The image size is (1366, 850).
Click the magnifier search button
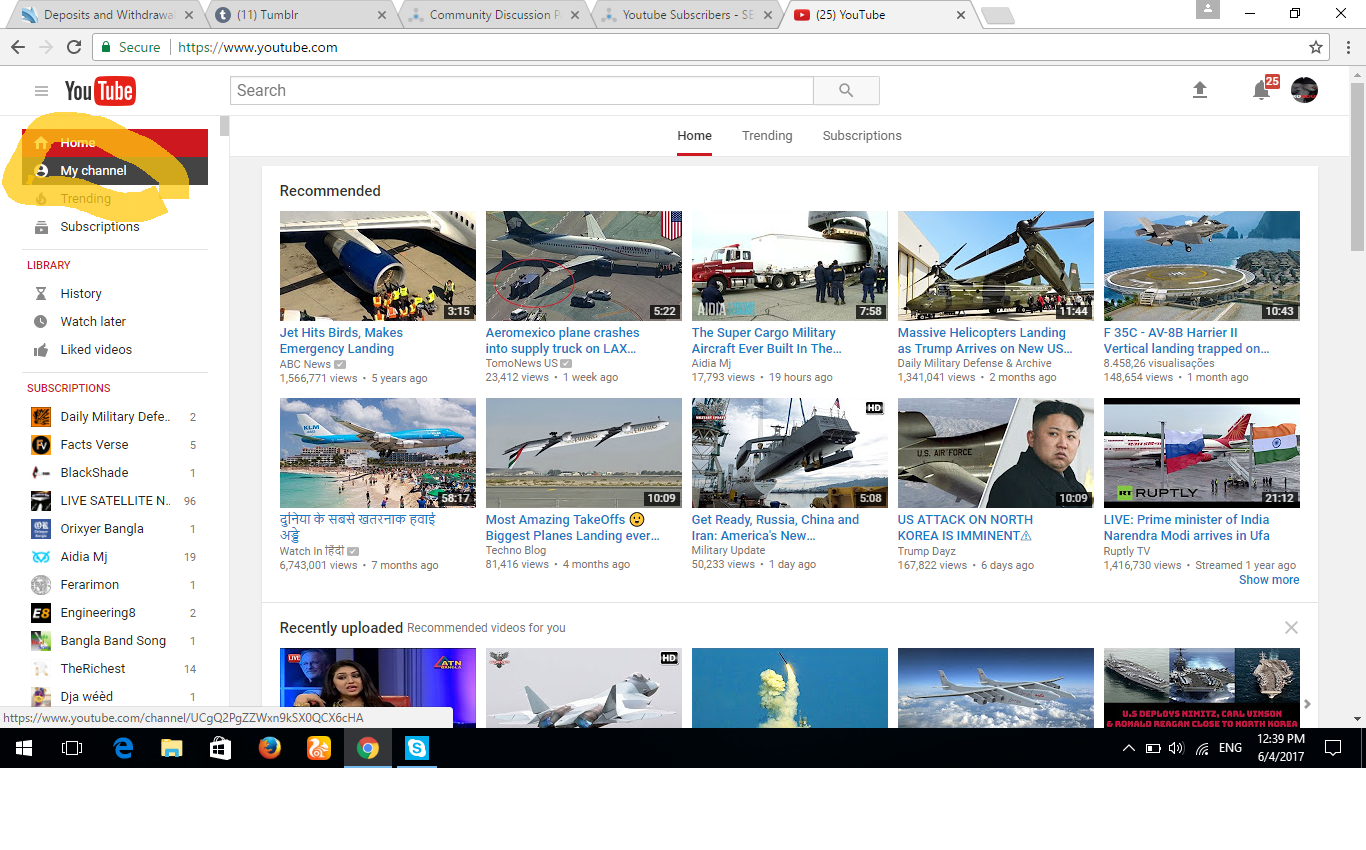(846, 90)
